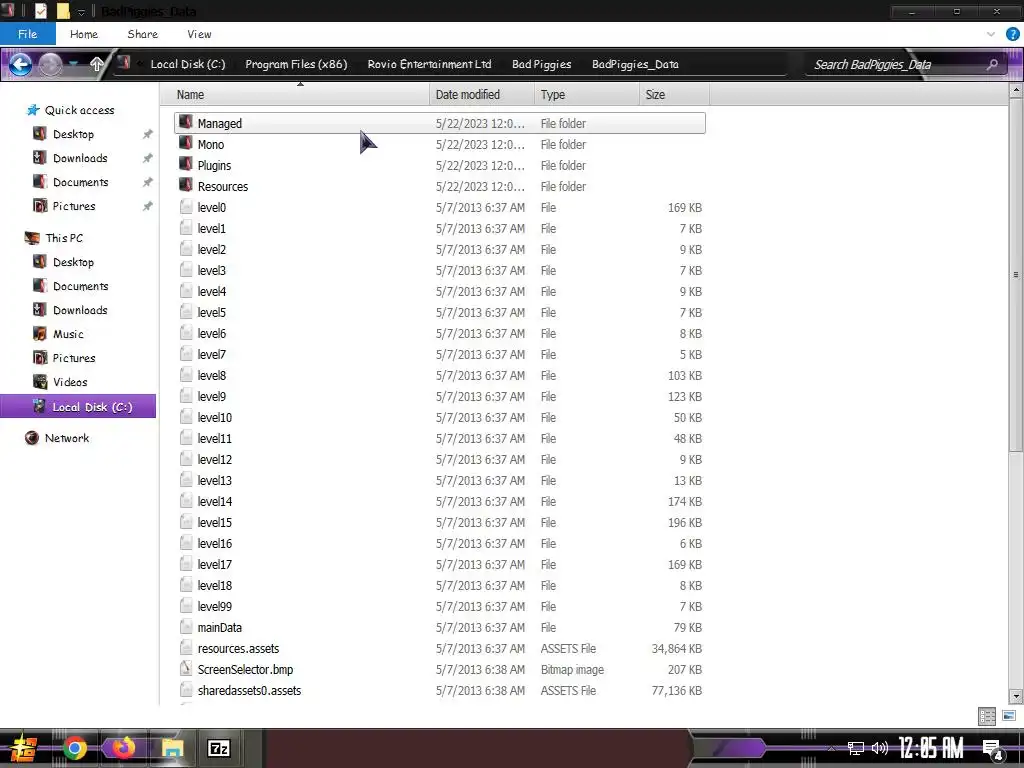The width and height of the screenshot is (1024, 768).
Task: Select the mainData file
Action: tap(440, 627)
